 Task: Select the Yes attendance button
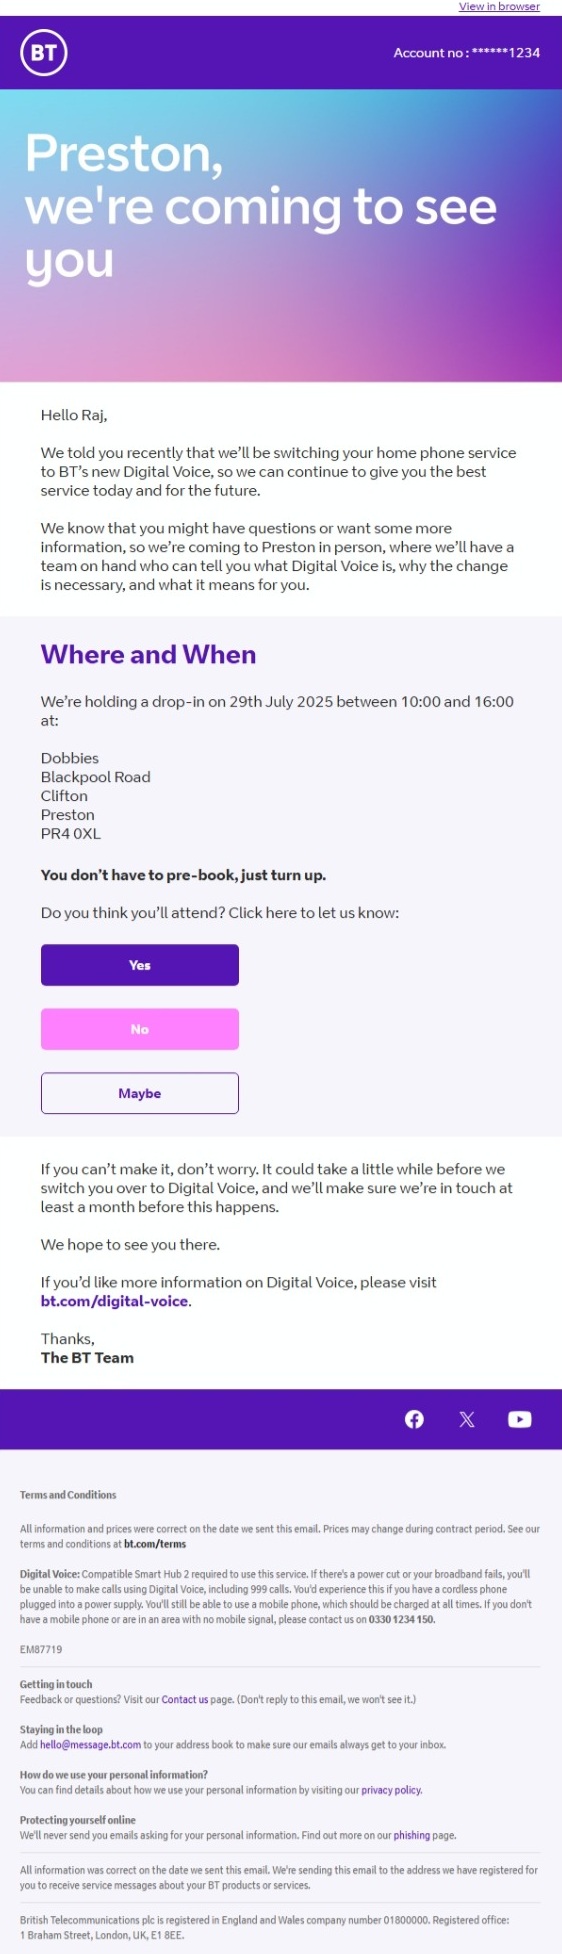(x=140, y=965)
